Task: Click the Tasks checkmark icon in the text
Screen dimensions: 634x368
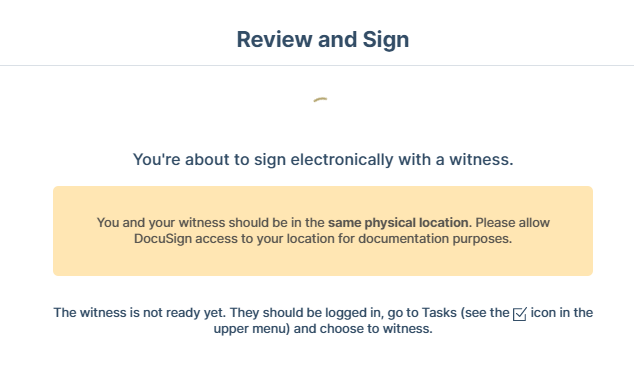Action: (520, 314)
